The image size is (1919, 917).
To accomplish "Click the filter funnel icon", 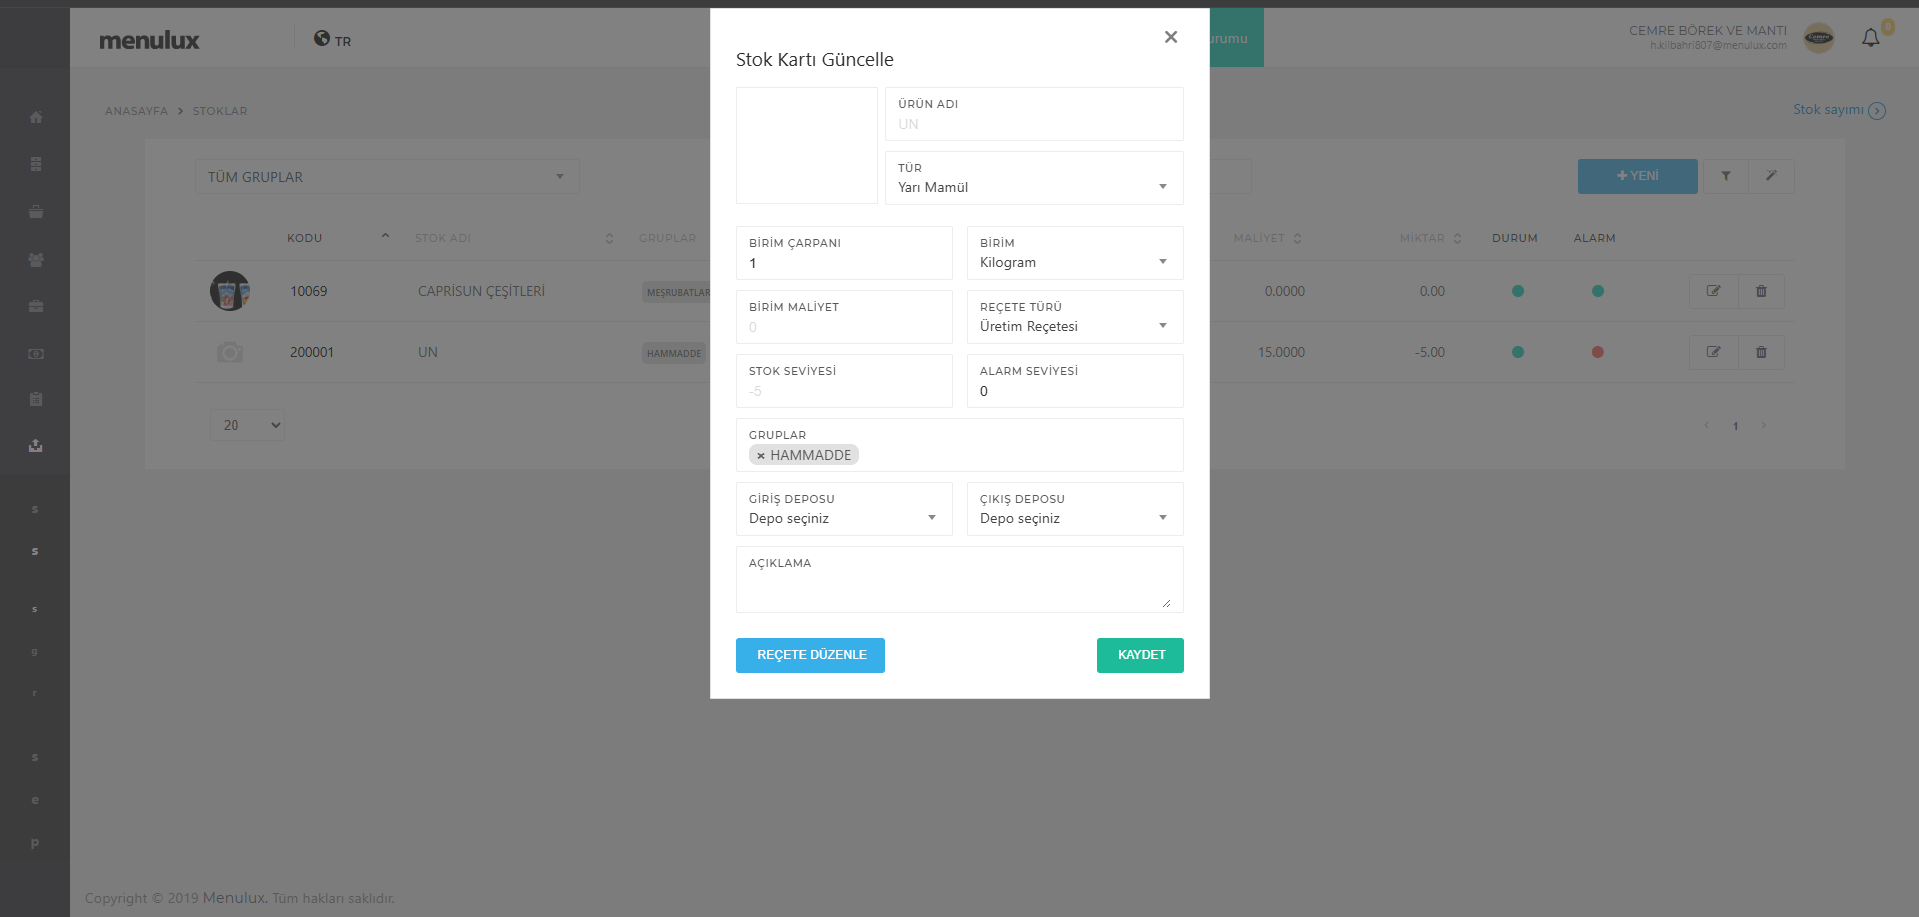I will [1726, 176].
